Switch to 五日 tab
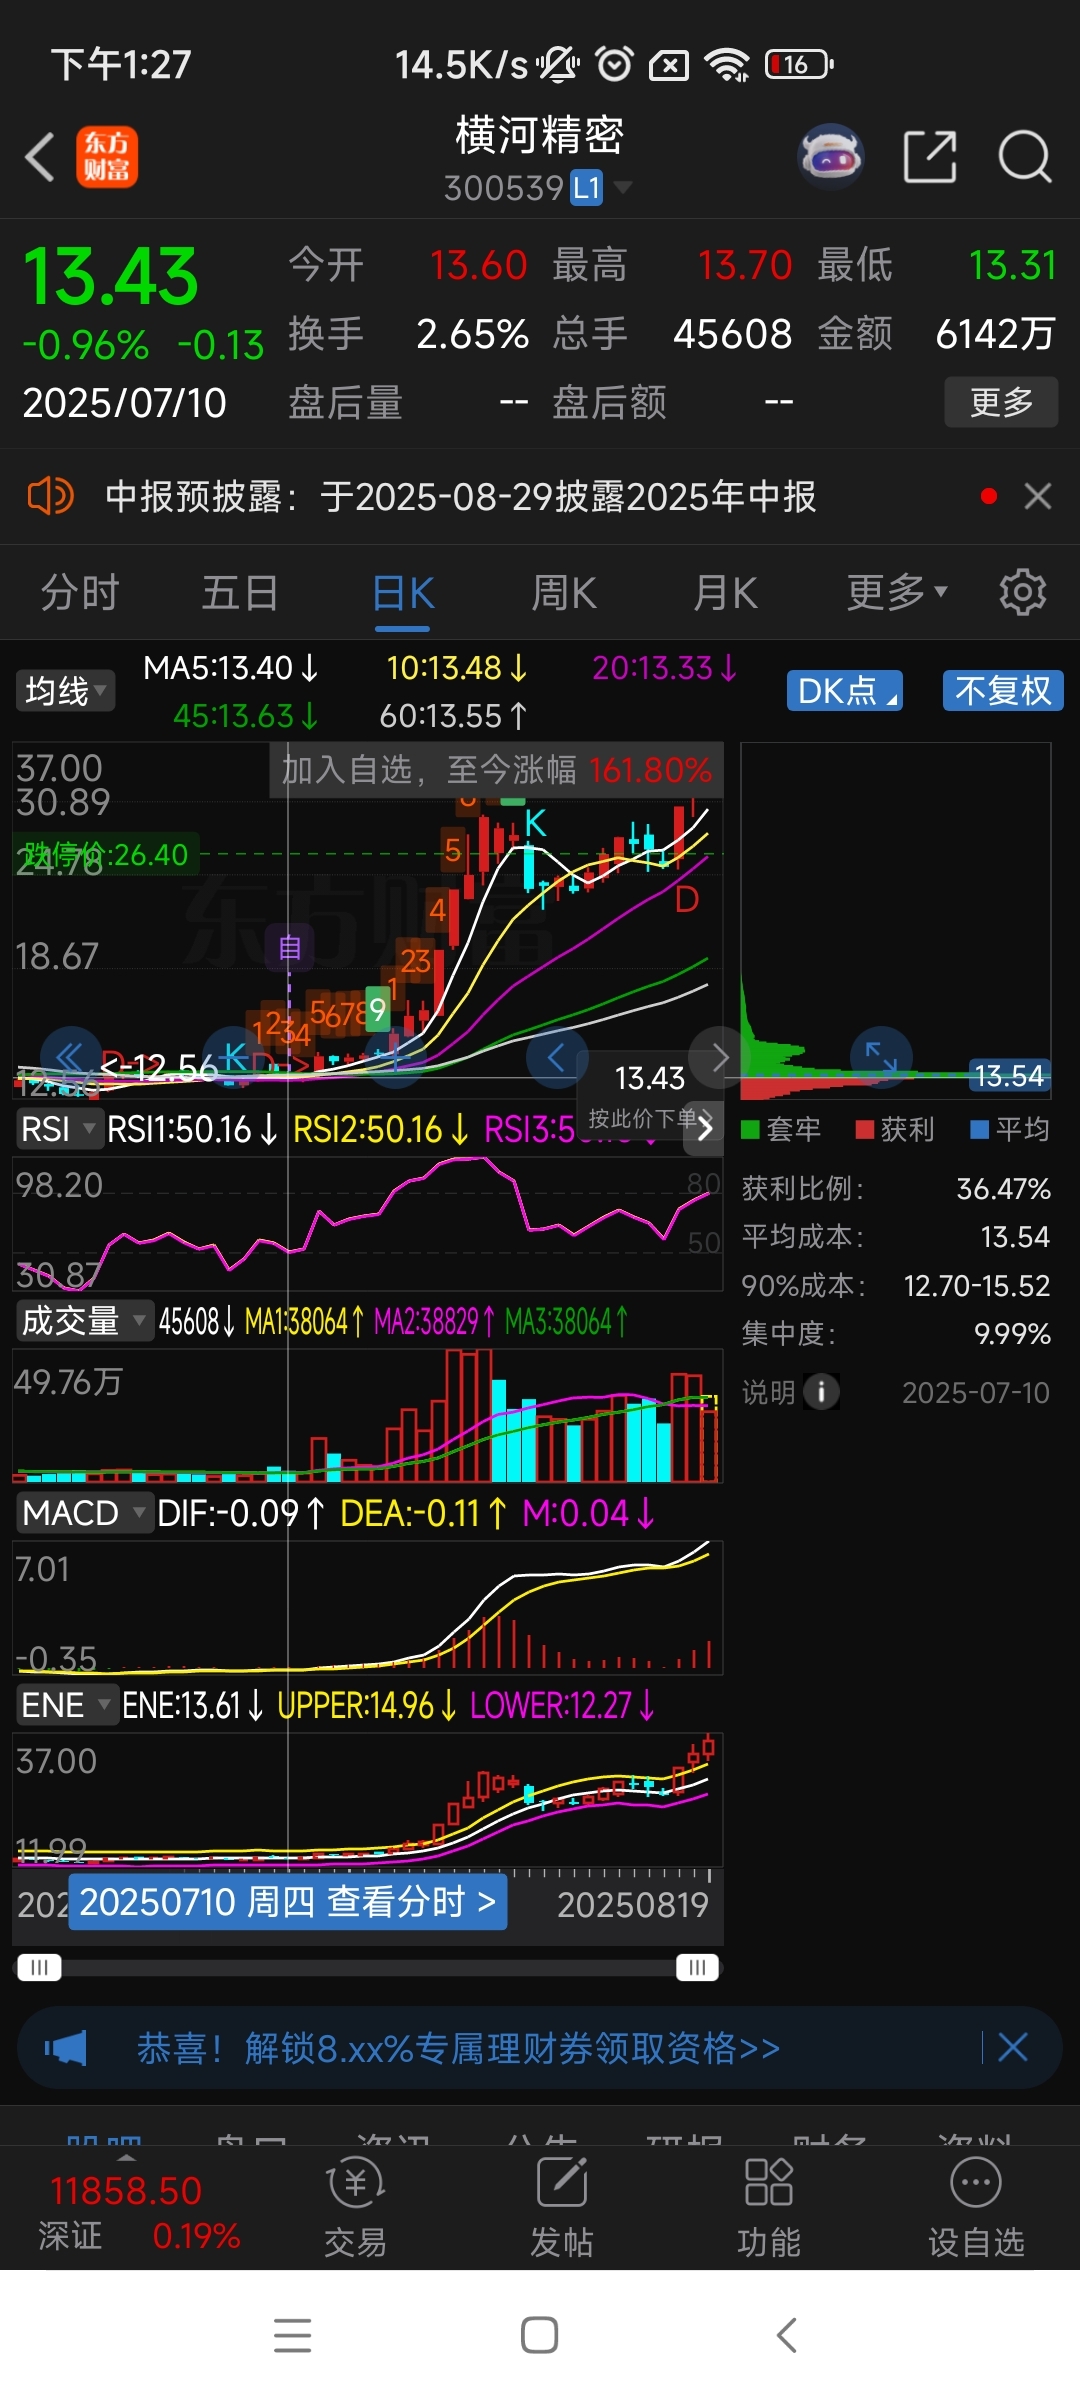This screenshot has width=1080, height=2400. click(x=240, y=592)
